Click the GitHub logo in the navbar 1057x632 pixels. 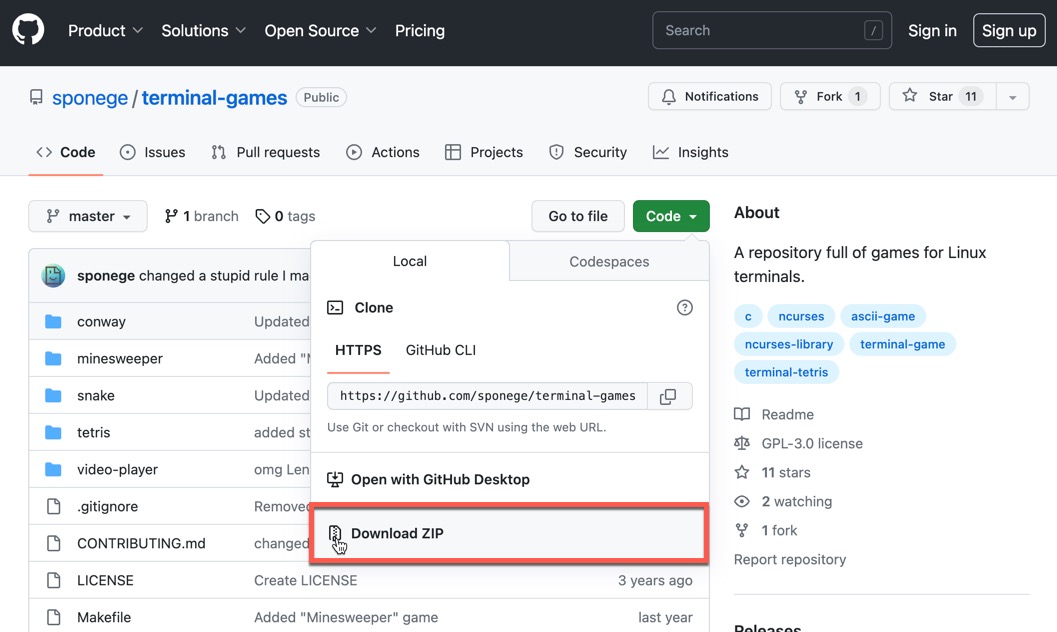click(x=27, y=29)
